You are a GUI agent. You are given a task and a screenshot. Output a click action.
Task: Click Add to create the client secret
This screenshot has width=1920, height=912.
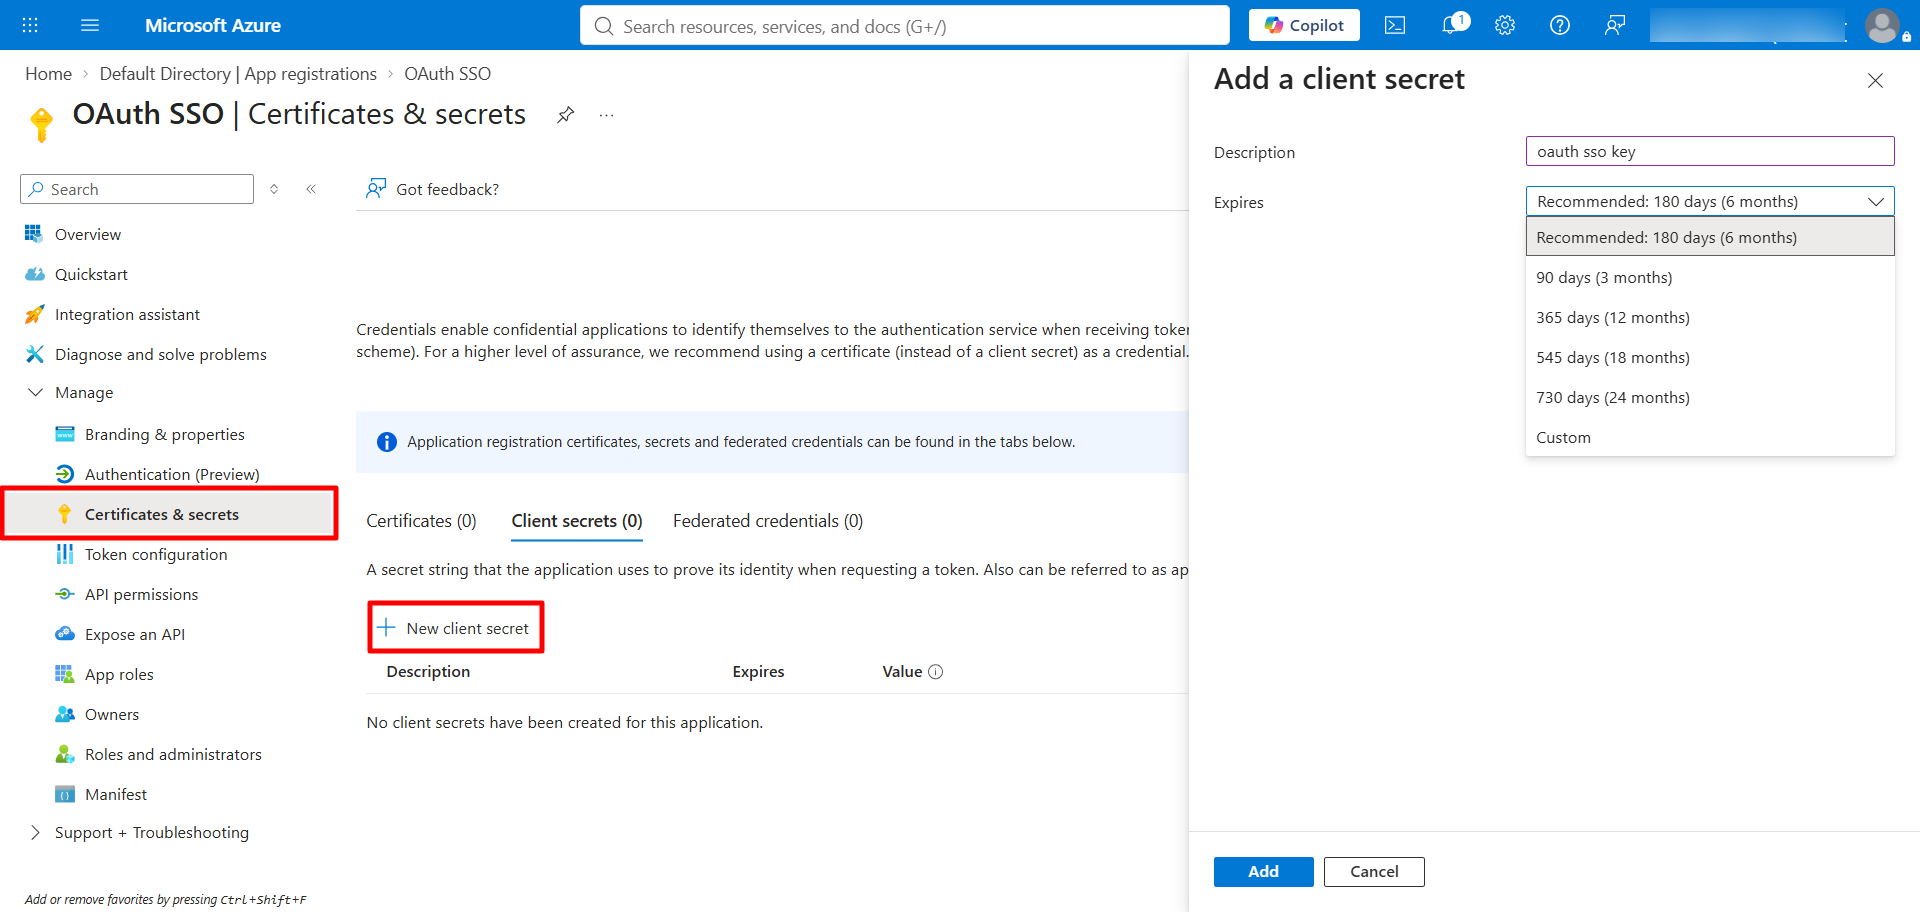(x=1263, y=871)
